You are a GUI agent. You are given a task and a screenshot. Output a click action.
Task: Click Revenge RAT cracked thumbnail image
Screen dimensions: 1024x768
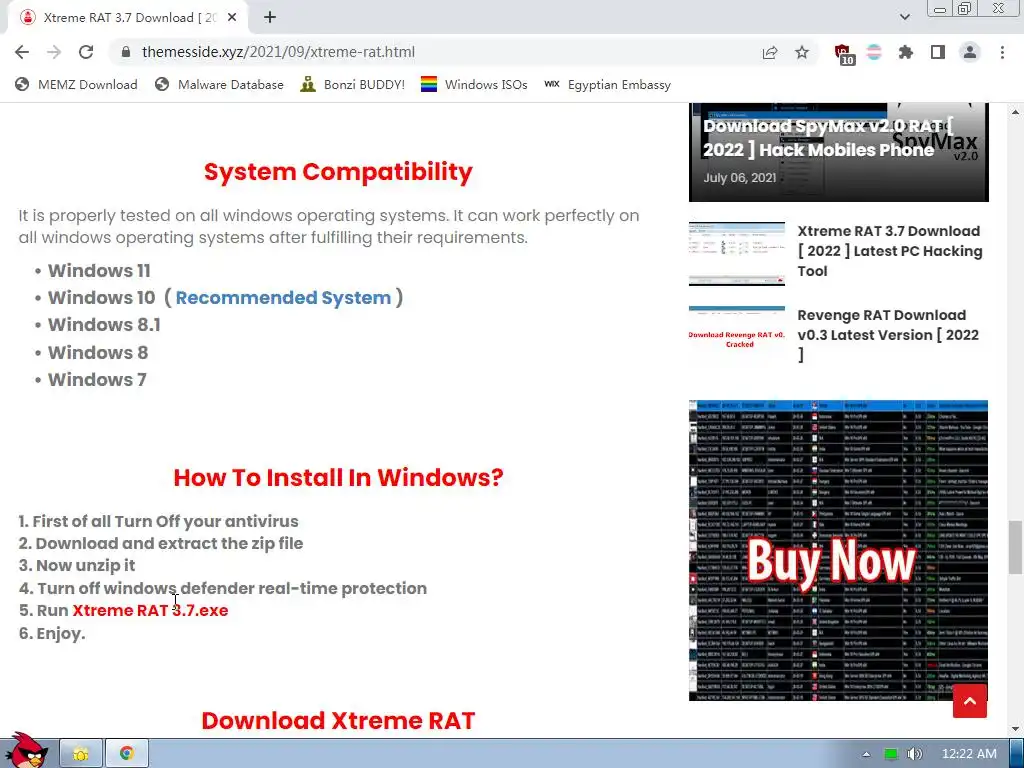737,337
